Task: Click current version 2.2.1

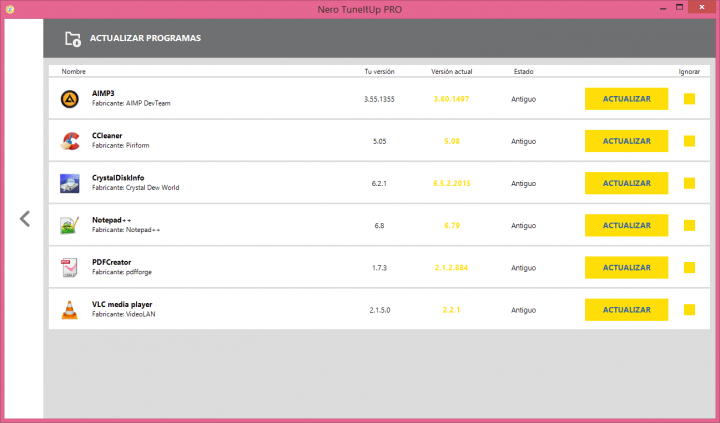Action: [451, 310]
